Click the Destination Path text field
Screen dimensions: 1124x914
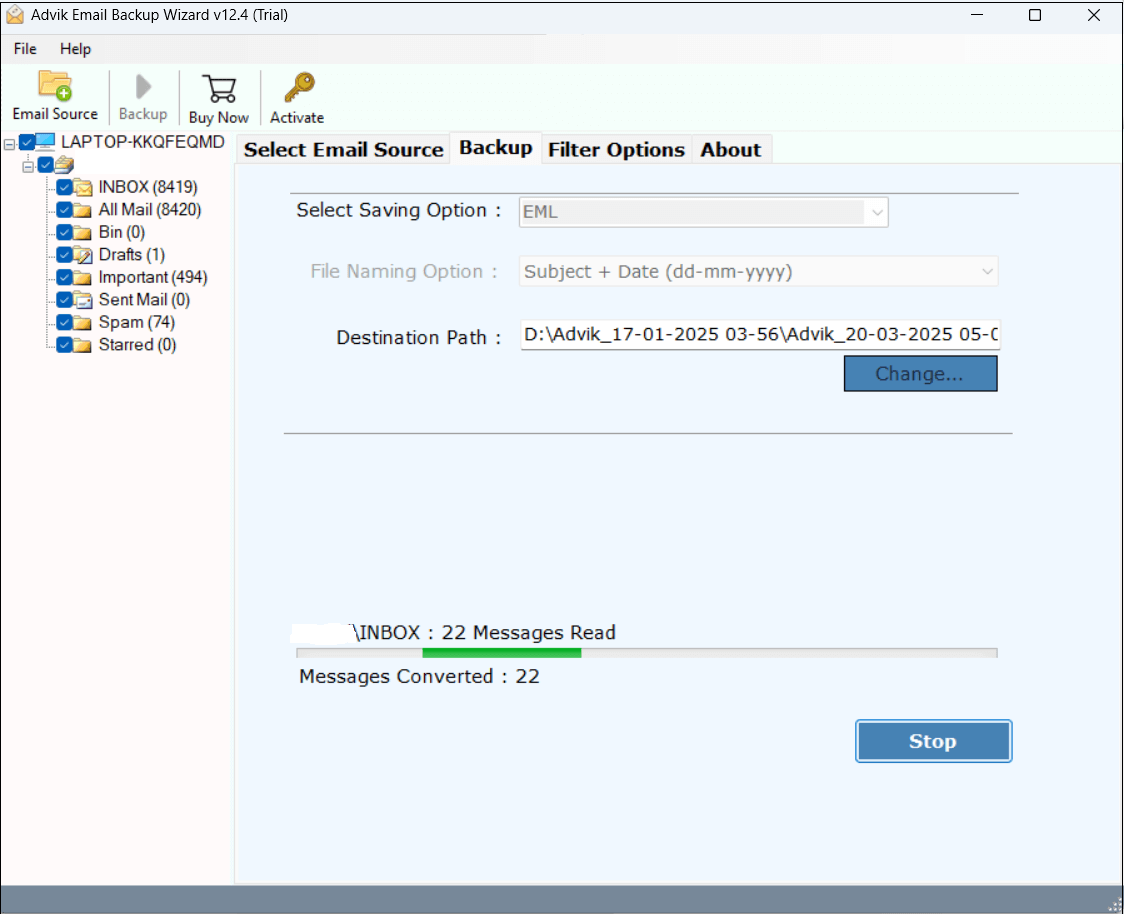(x=760, y=335)
